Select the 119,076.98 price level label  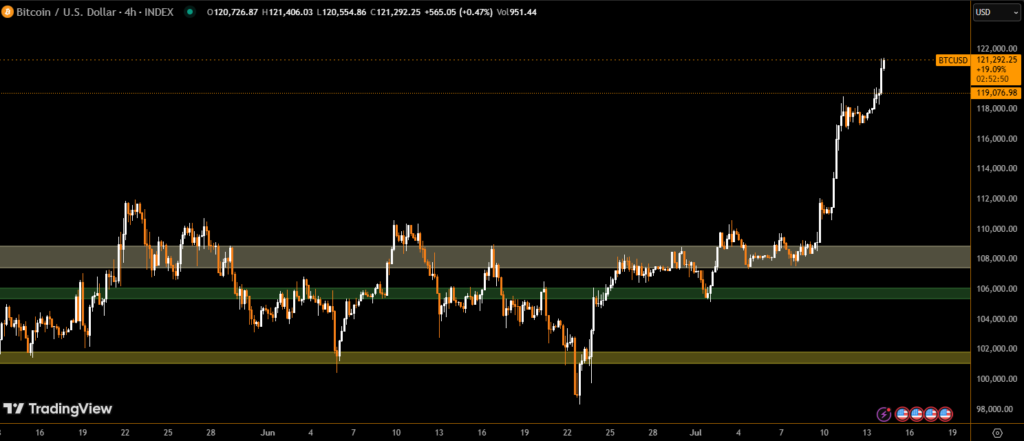click(x=997, y=93)
